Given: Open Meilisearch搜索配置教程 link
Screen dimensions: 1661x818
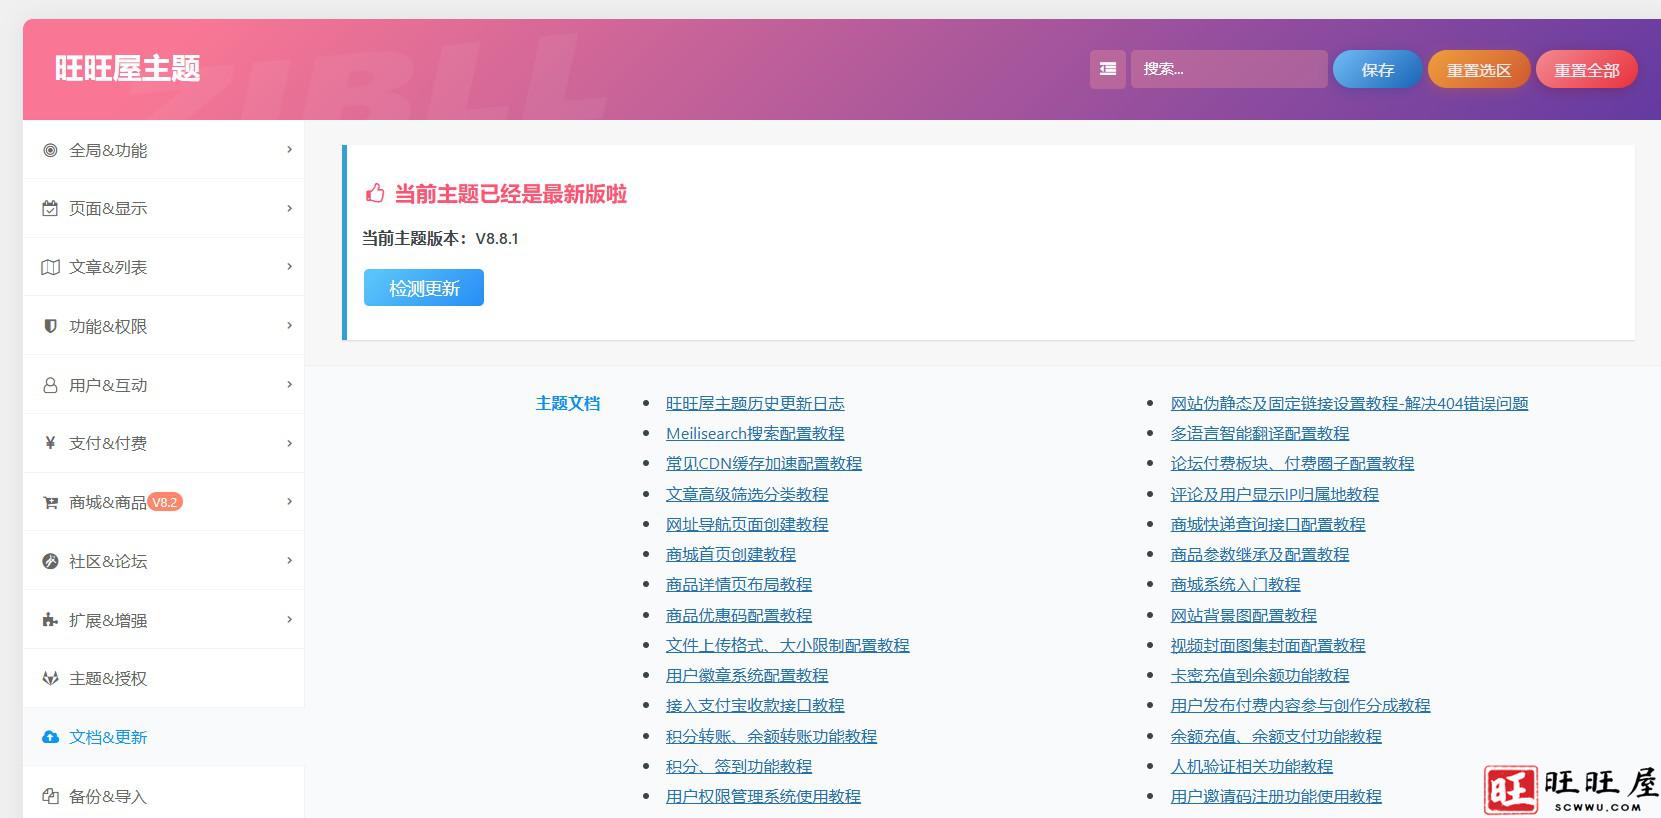Looking at the screenshot, I should [x=755, y=433].
